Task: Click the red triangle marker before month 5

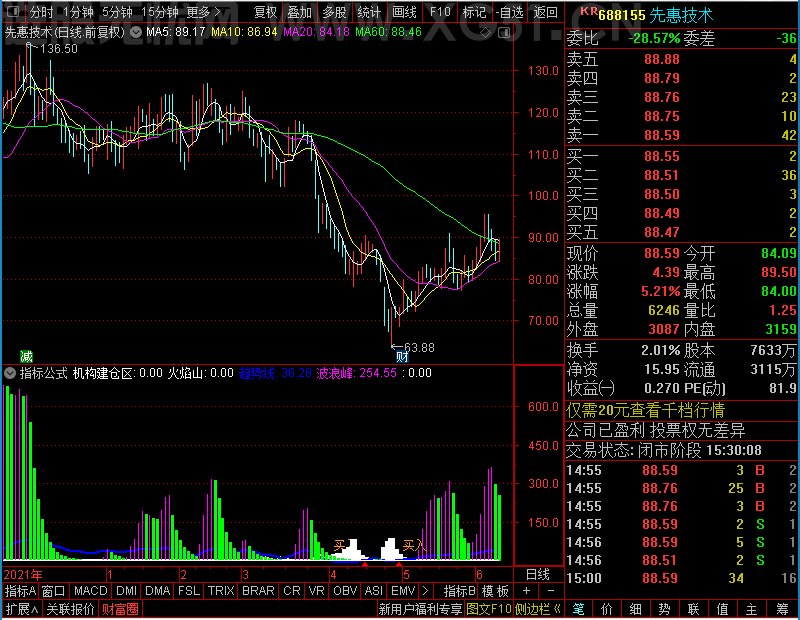Action: pos(399,565)
